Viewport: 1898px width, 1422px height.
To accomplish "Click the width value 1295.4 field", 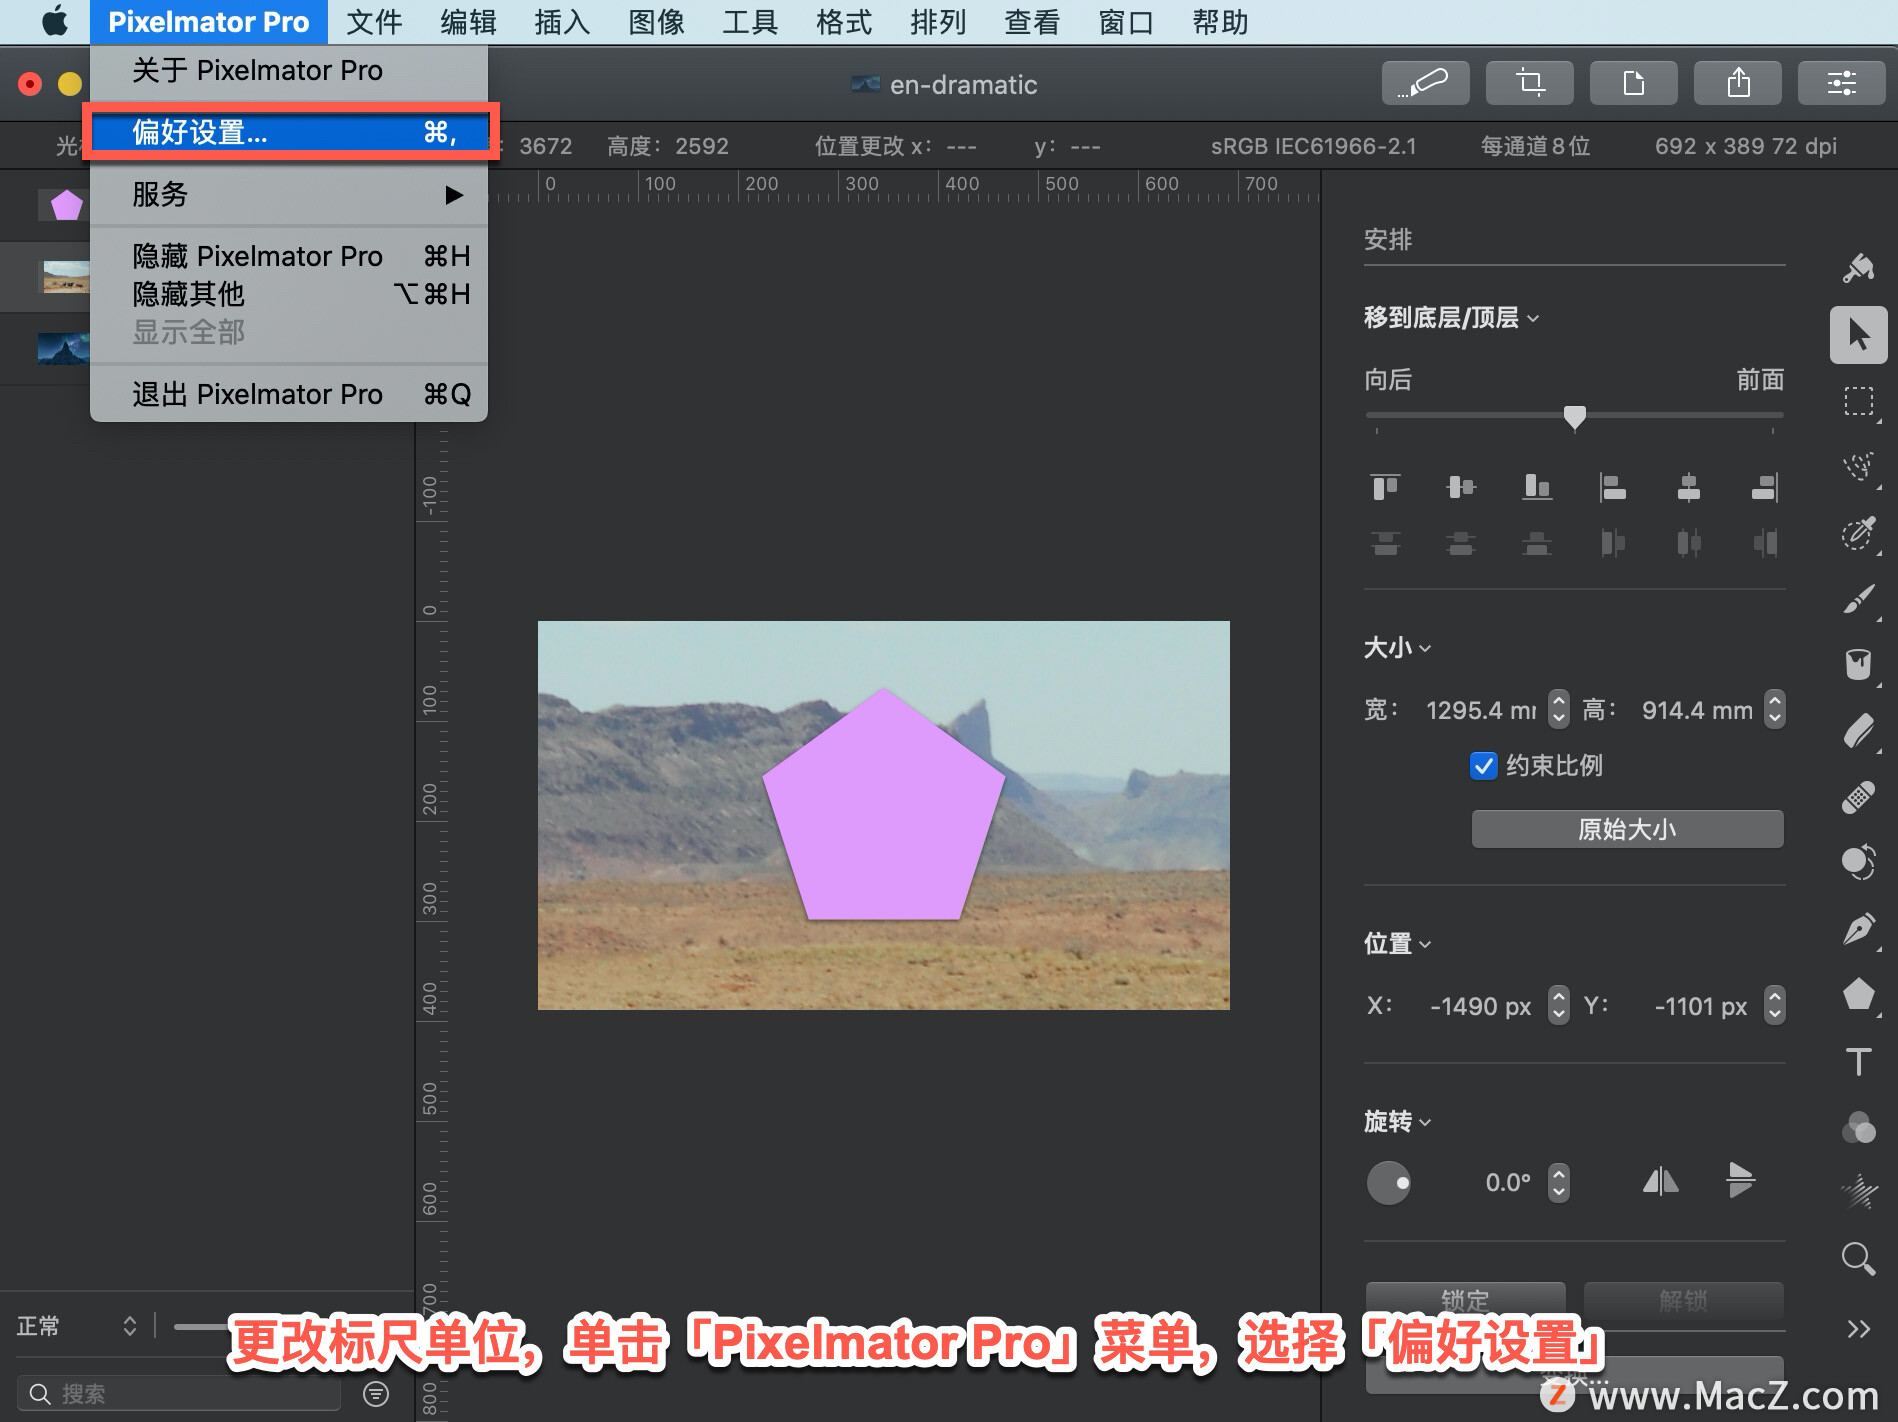I will pyautogui.click(x=1480, y=710).
